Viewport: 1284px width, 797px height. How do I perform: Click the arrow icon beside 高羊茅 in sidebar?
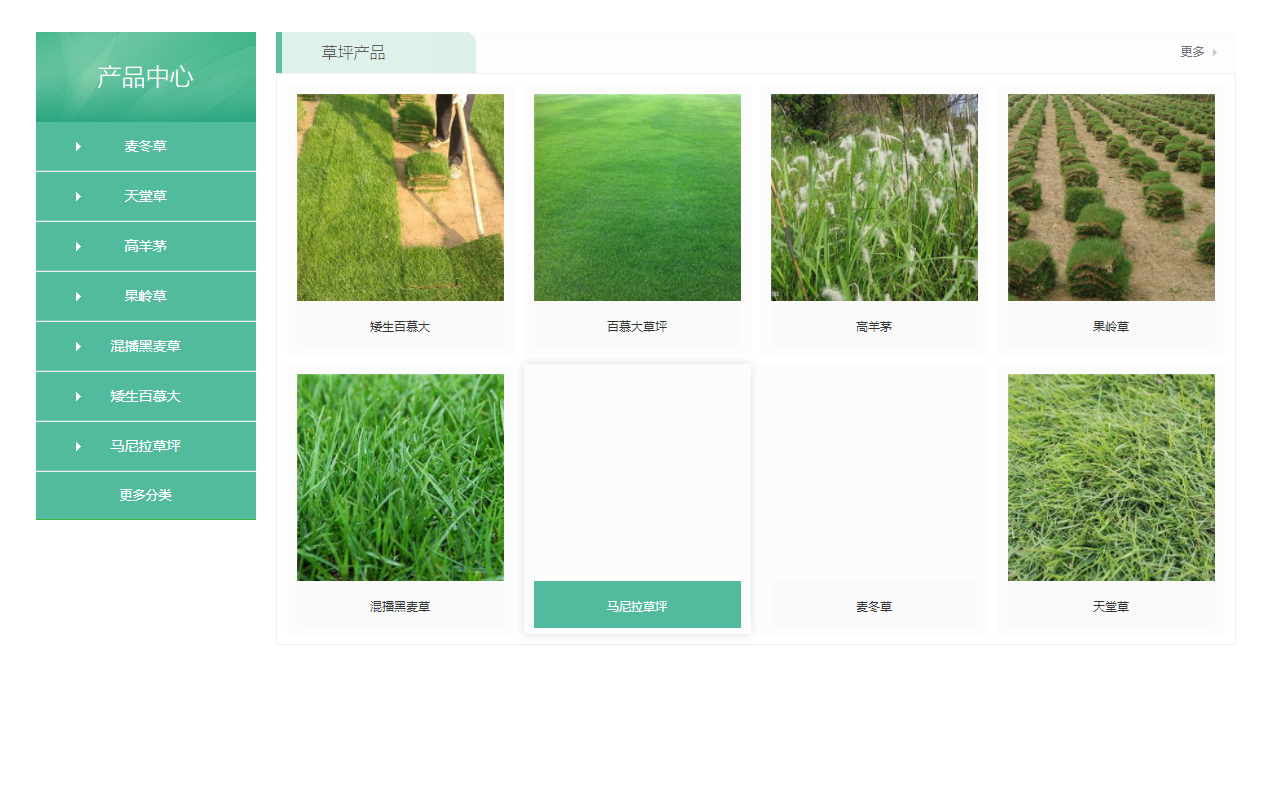(78, 247)
